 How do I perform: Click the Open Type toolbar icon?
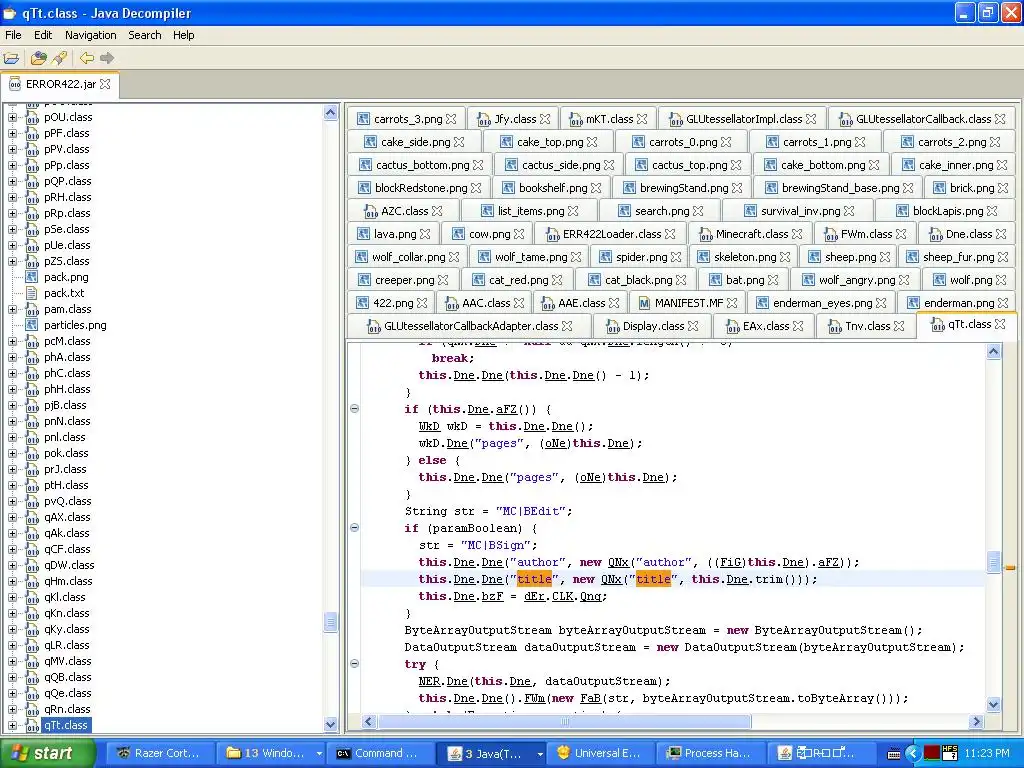(39, 58)
